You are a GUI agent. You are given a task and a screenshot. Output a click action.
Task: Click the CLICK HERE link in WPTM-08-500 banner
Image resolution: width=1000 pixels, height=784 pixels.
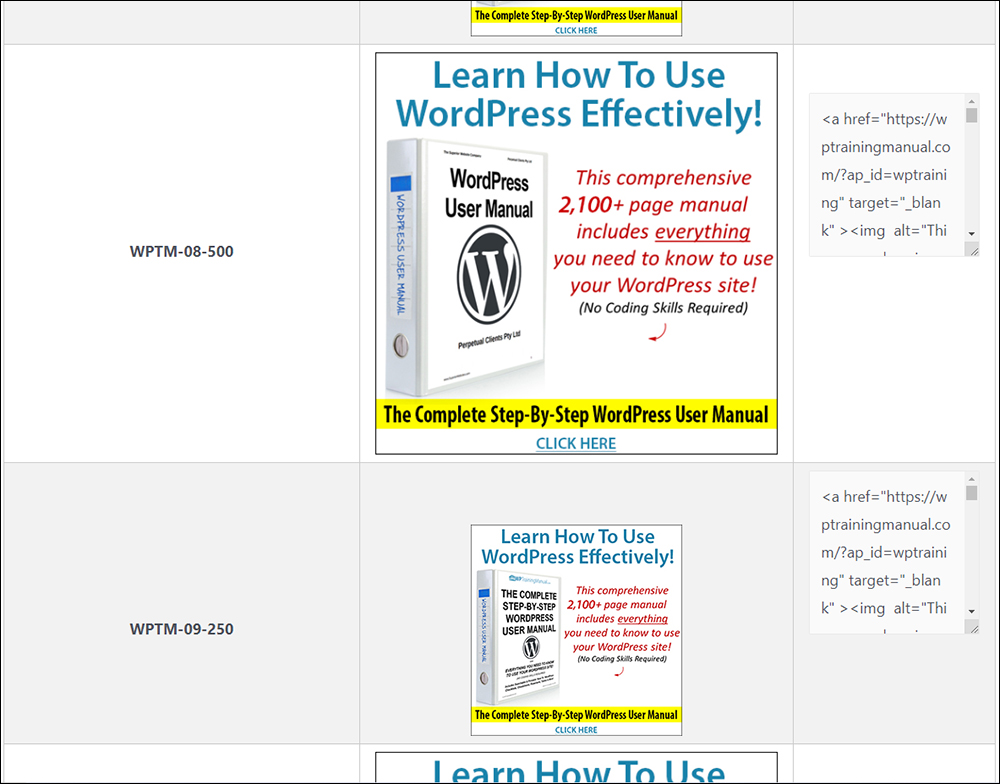pos(576,443)
